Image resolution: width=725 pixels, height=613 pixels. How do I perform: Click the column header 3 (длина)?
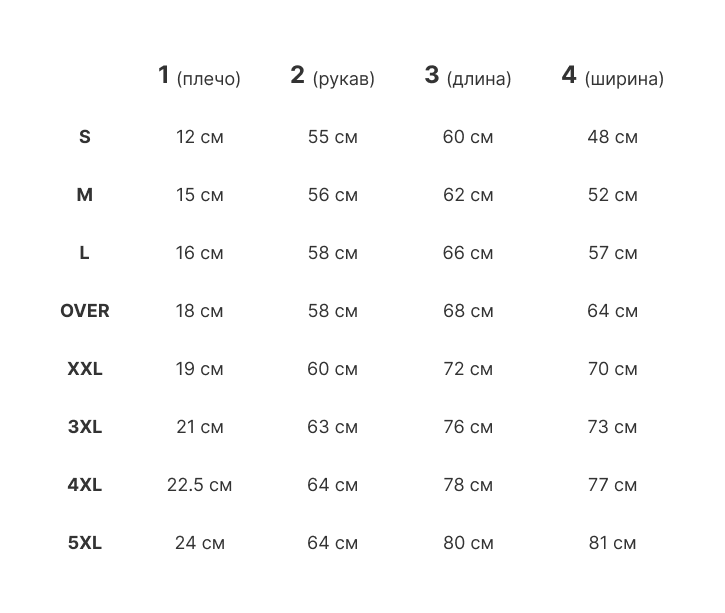point(467,77)
